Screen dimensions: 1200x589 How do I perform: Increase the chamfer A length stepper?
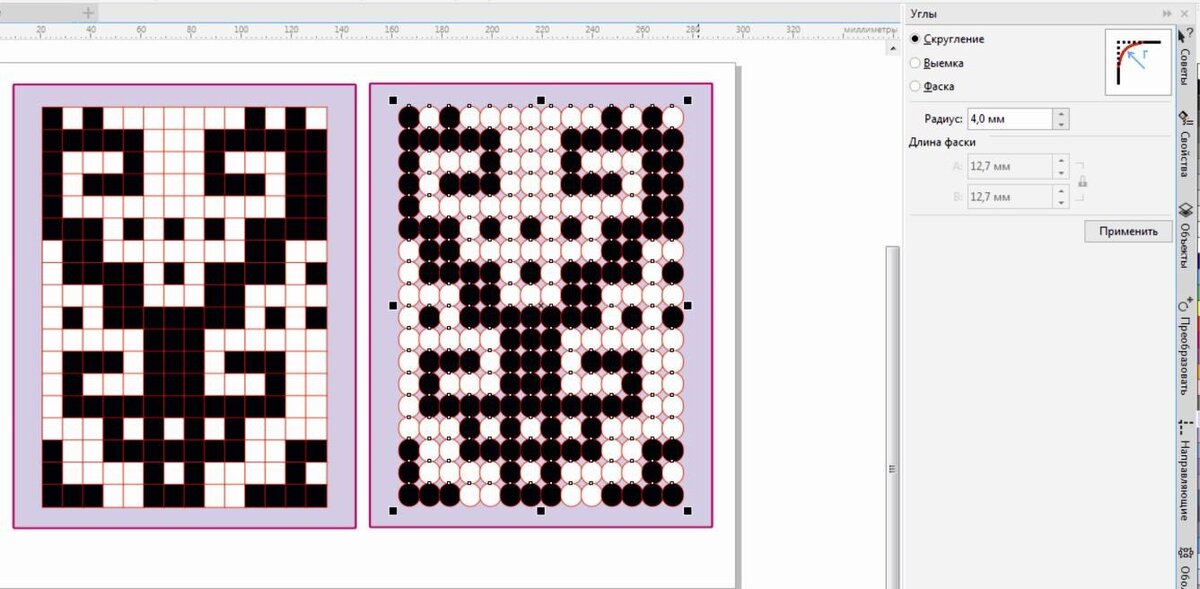point(1061,160)
